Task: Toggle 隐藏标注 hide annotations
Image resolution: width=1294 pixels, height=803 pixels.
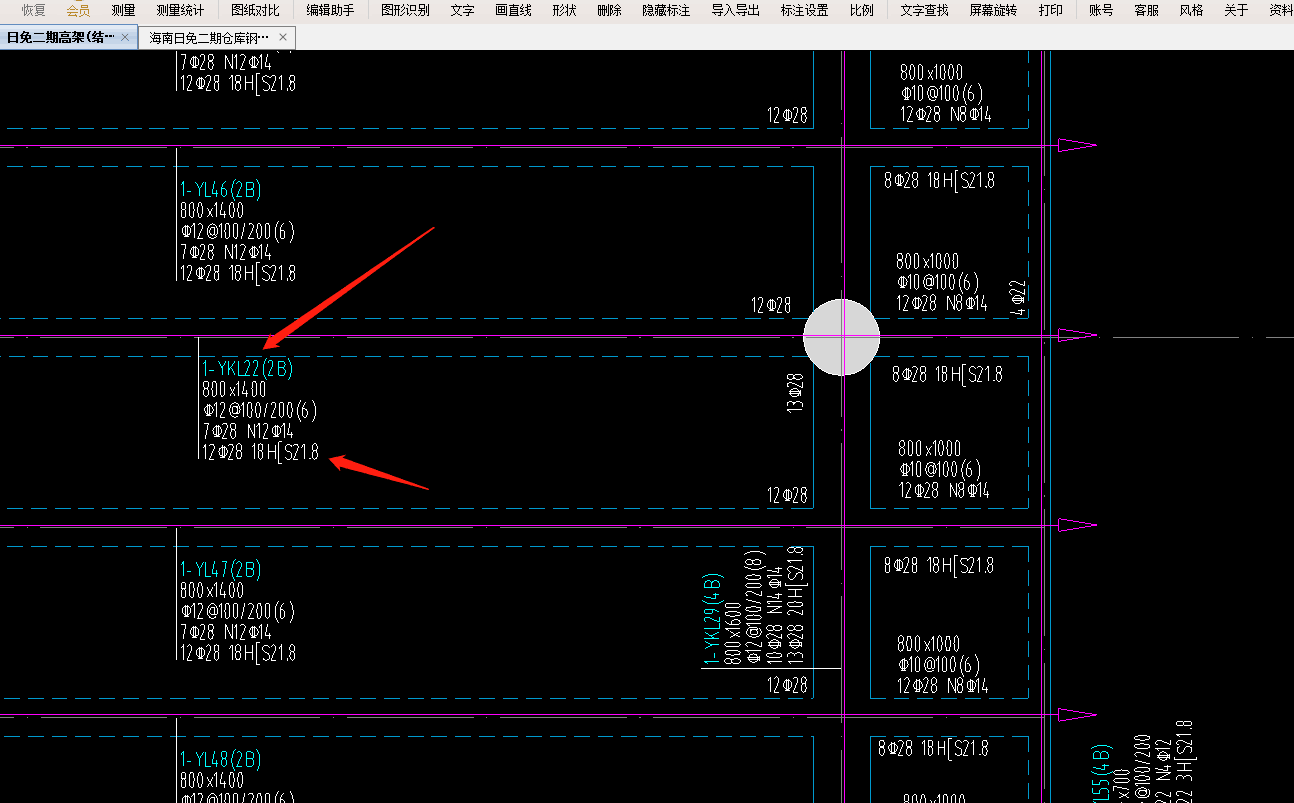Action: click(x=666, y=10)
